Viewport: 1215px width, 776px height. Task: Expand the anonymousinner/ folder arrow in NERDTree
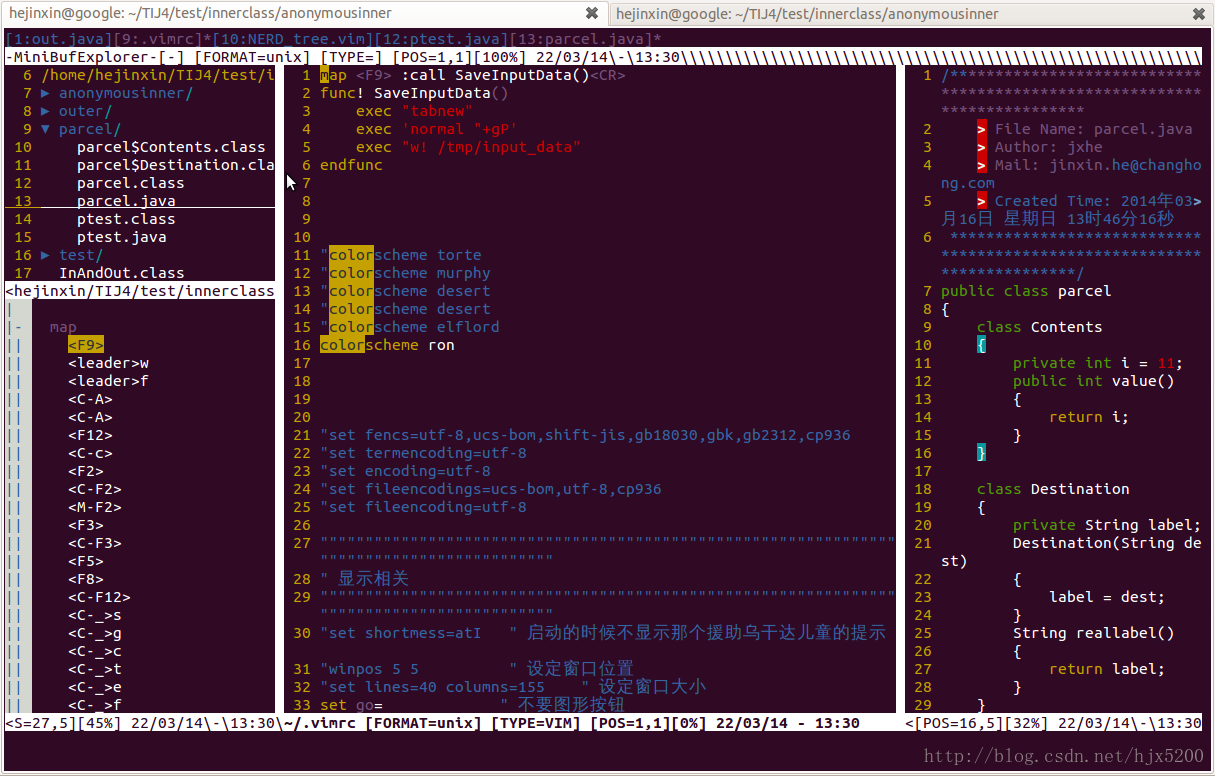point(46,93)
